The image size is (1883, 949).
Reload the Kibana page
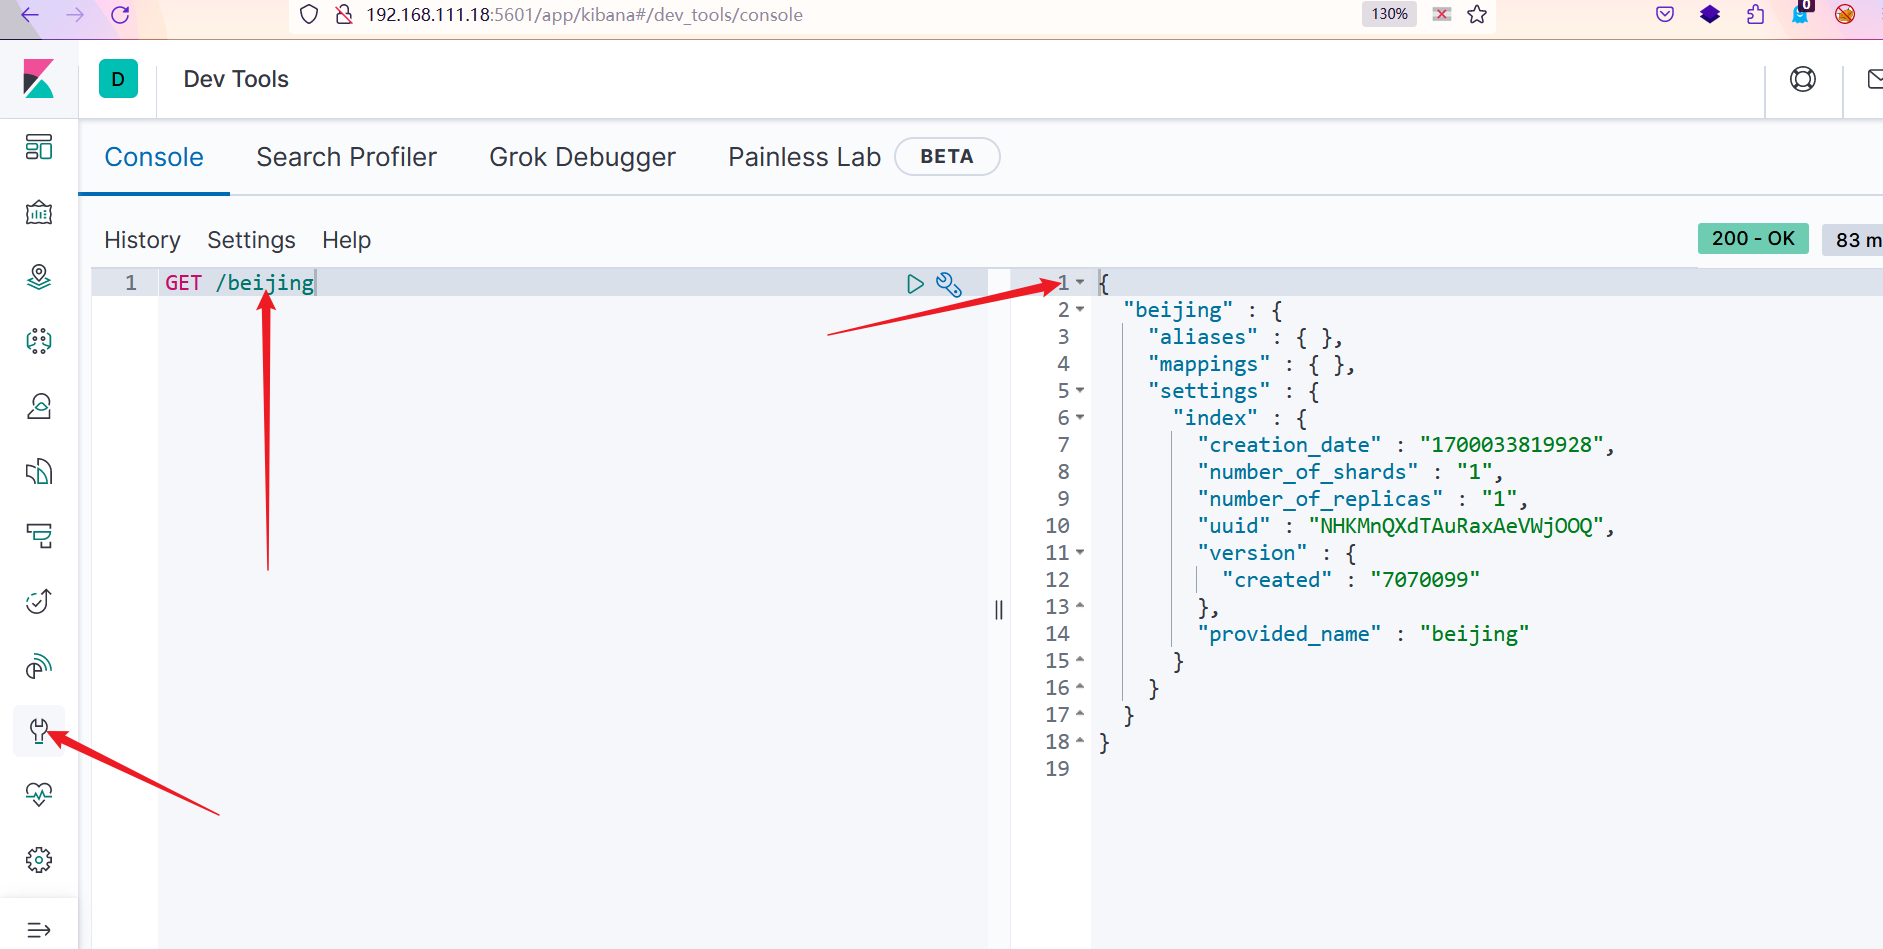tap(120, 15)
